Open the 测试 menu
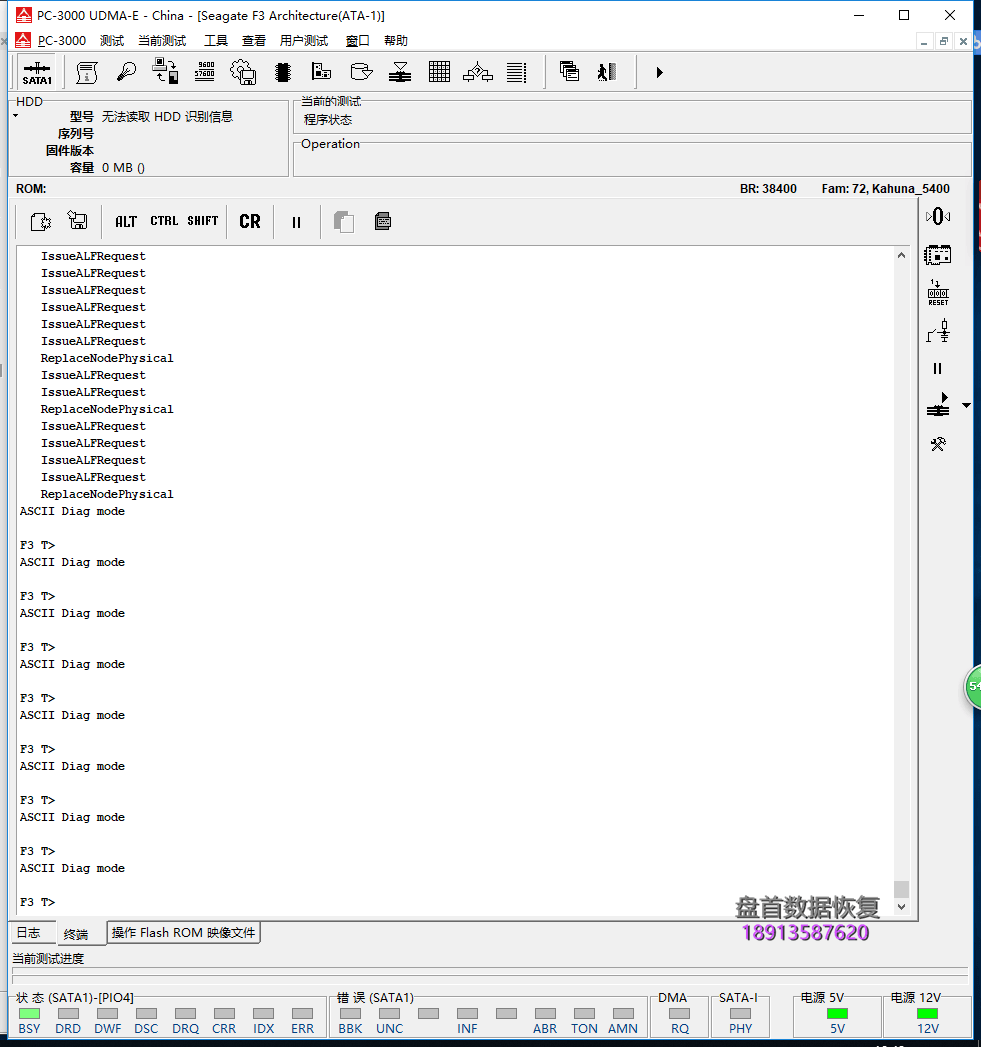The height and width of the screenshot is (1047, 981). point(112,41)
